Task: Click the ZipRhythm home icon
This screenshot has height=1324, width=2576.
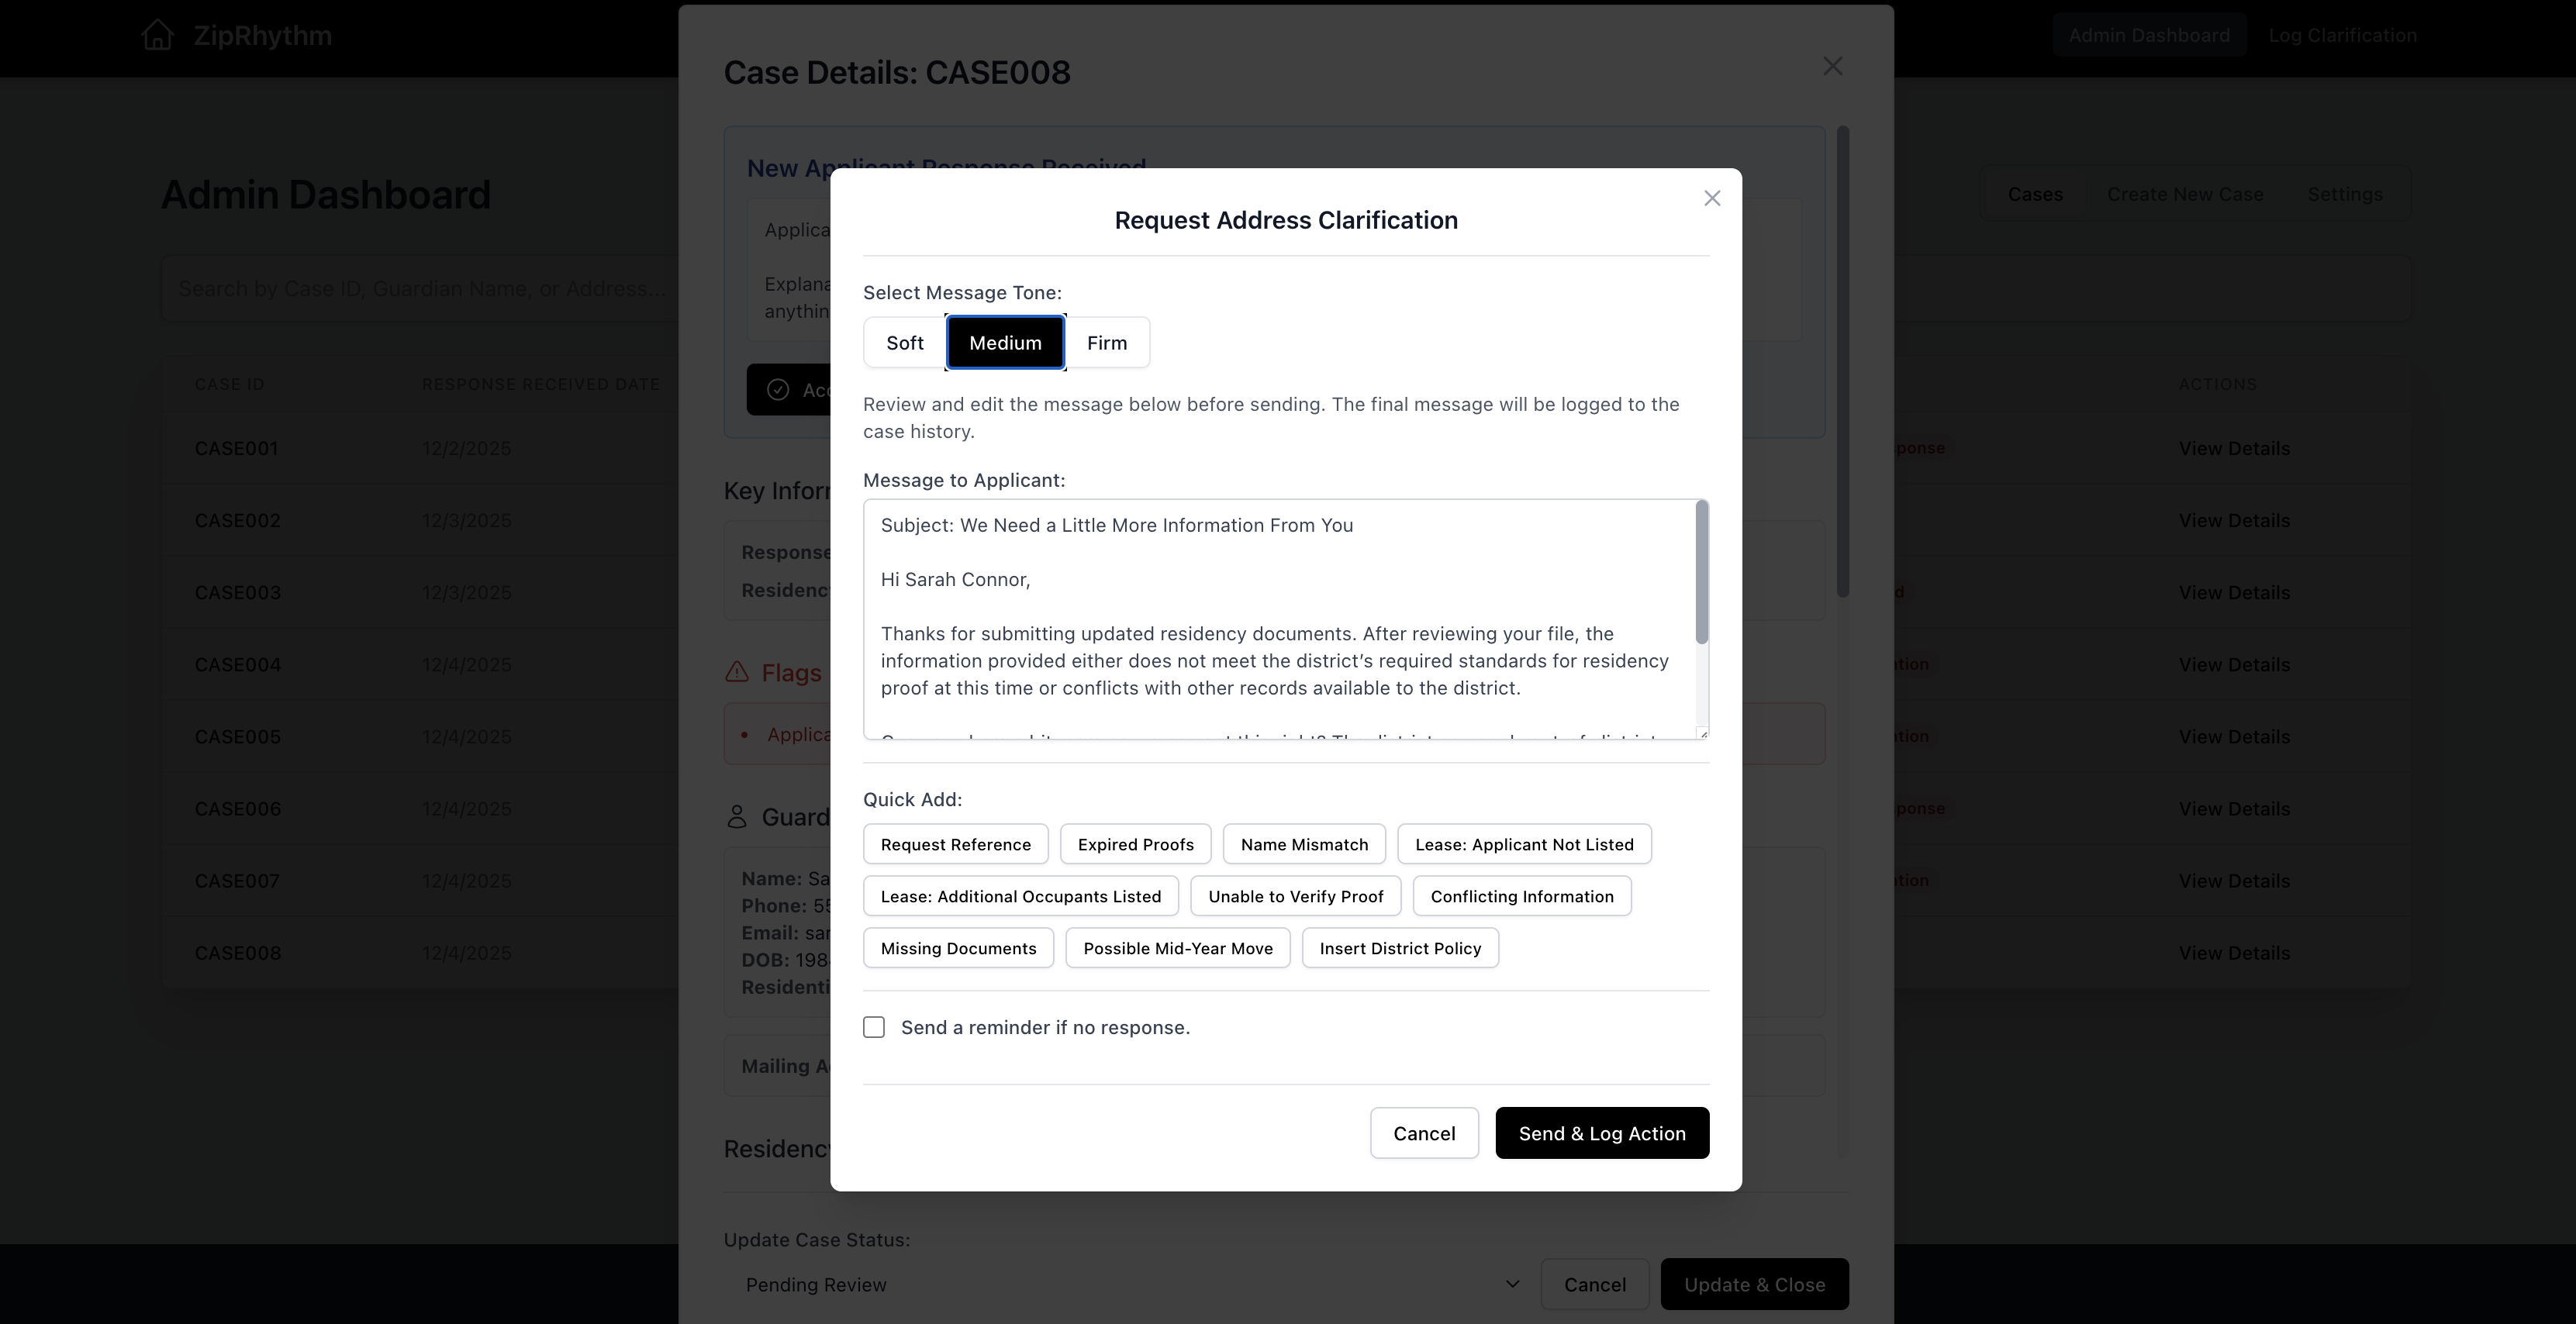Action: coord(158,35)
